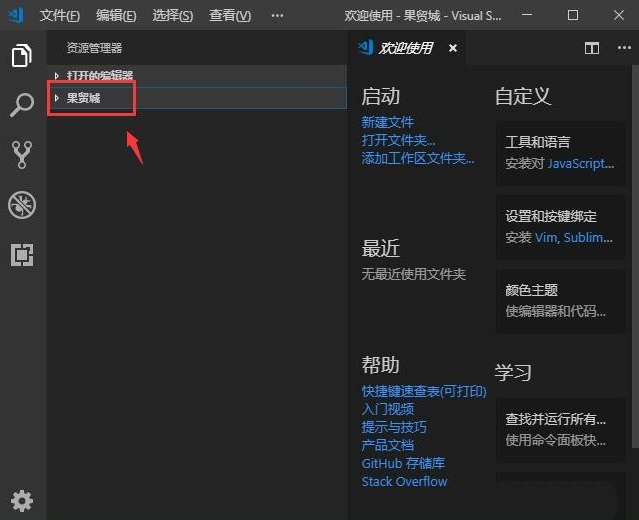Open the 查找并运行所有... card
639x520 pixels.
coord(560,430)
